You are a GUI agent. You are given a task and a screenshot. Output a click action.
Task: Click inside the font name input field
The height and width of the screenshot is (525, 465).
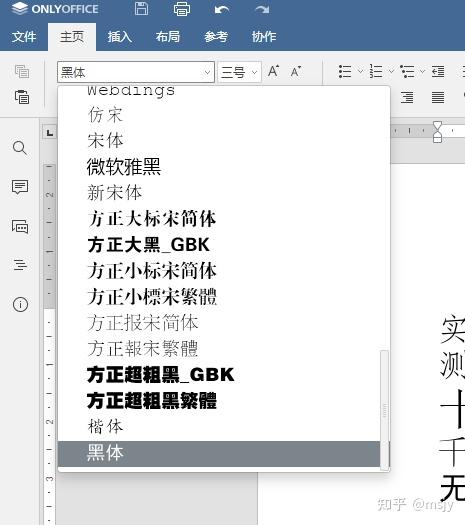[x=131, y=72]
